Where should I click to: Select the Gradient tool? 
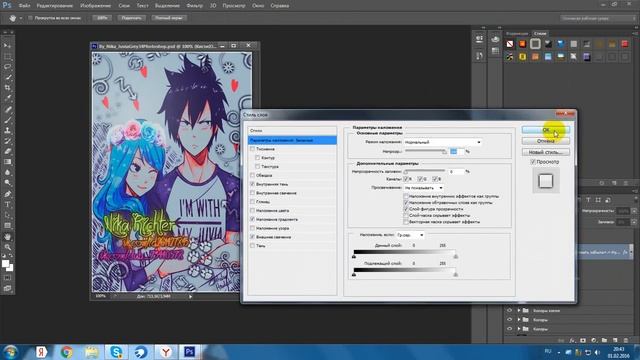point(7,162)
